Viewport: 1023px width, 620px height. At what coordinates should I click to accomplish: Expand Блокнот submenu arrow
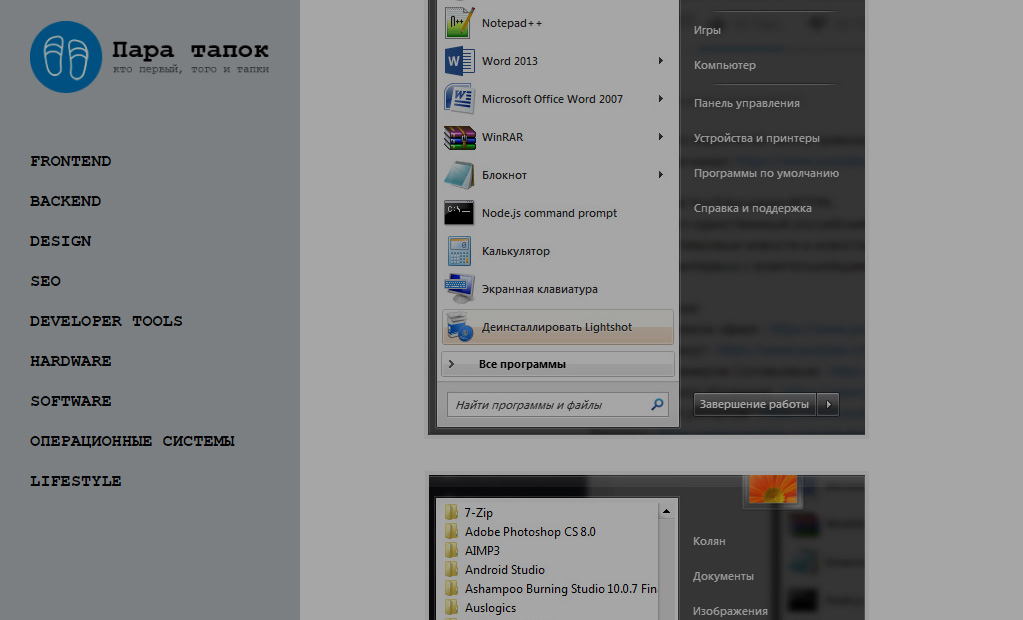pos(661,175)
